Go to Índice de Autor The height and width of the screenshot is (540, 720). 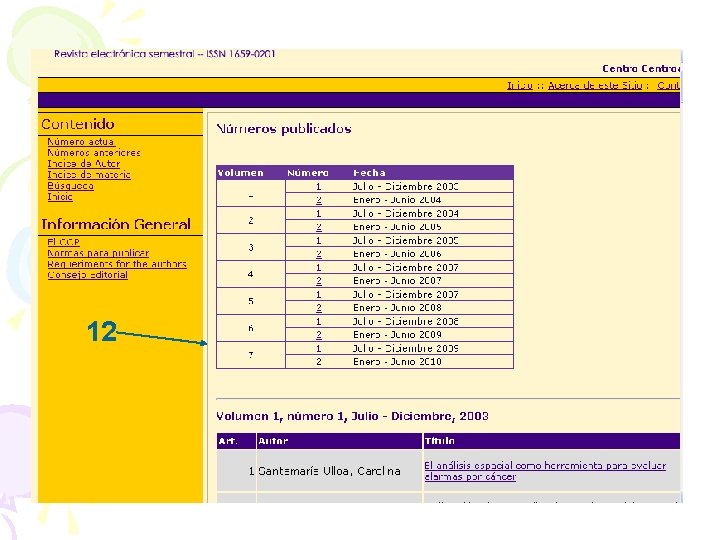[x=84, y=164]
